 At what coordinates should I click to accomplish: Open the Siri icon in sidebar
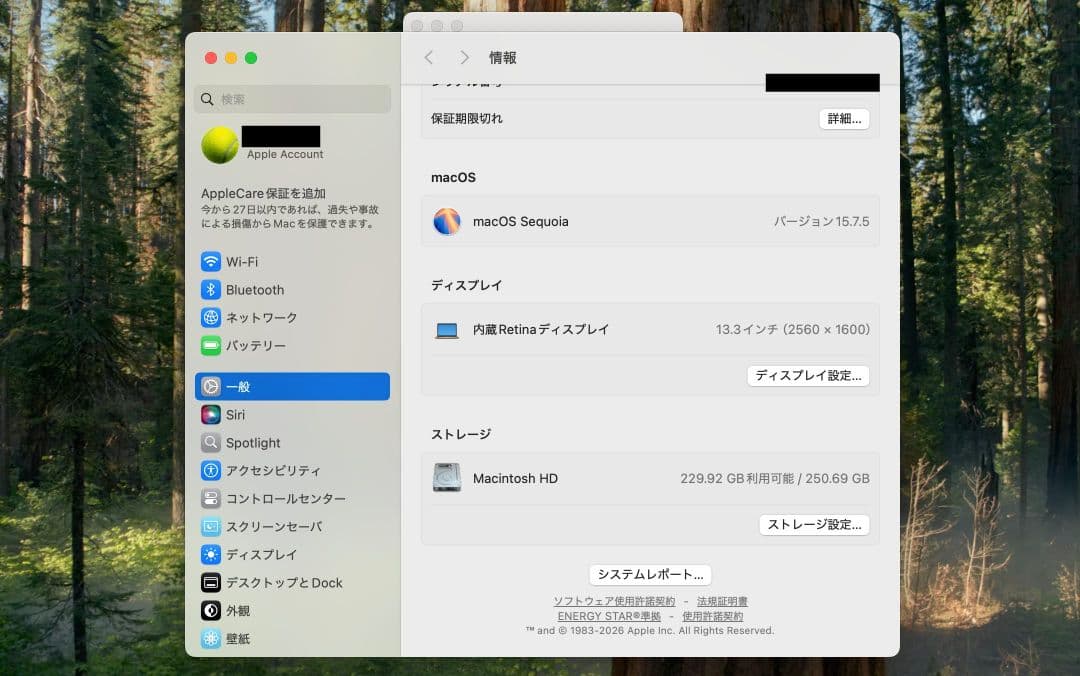(x=211, y=415)
